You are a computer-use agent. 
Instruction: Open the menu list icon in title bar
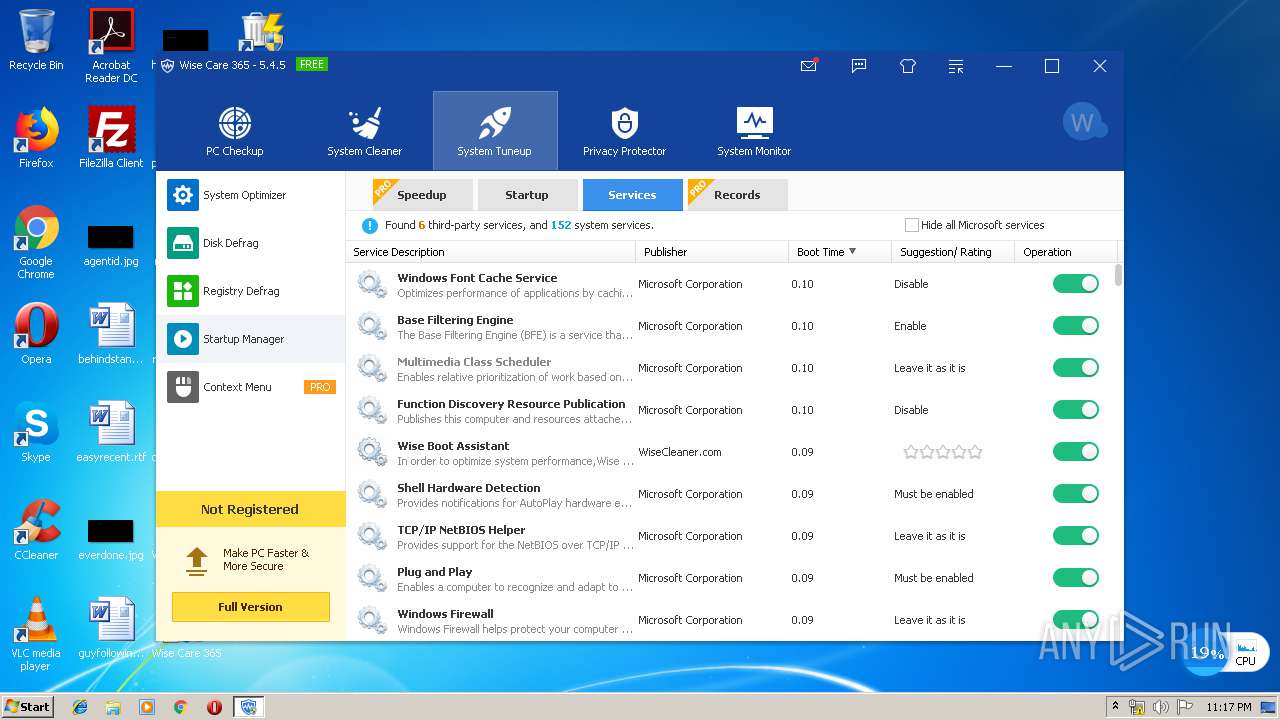tap(956, 66)
